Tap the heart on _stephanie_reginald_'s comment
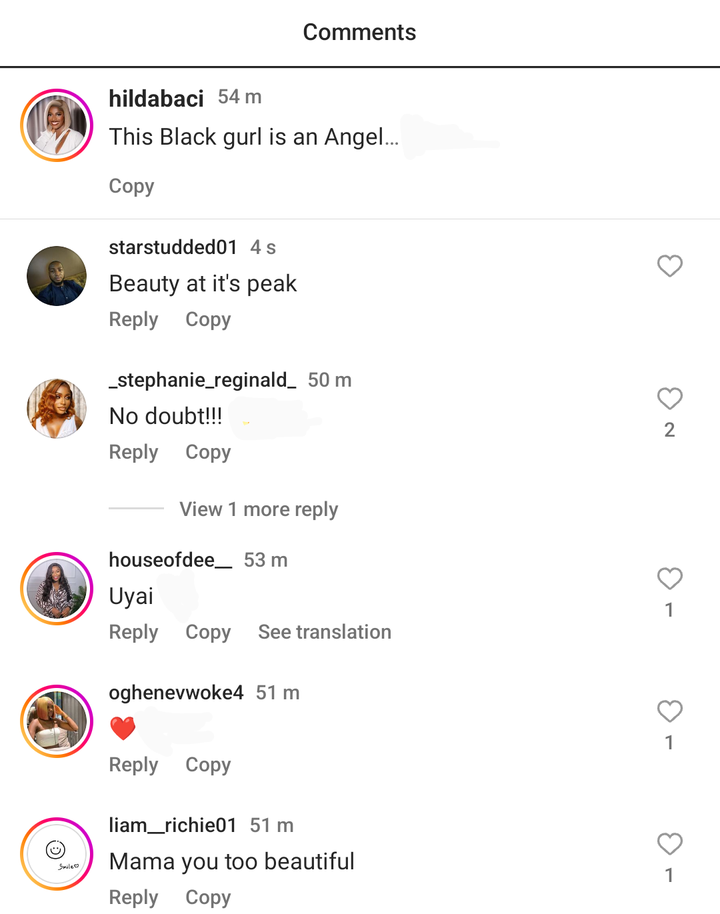 [669, 399]
